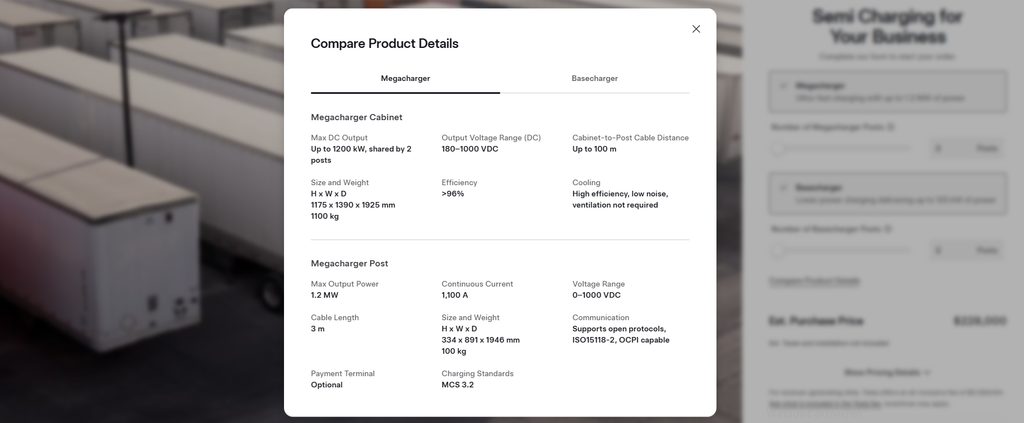Adjust the Number of Basecharger Posts slider
Viewport: 1024px width, 423px height.
pos(841,250)
